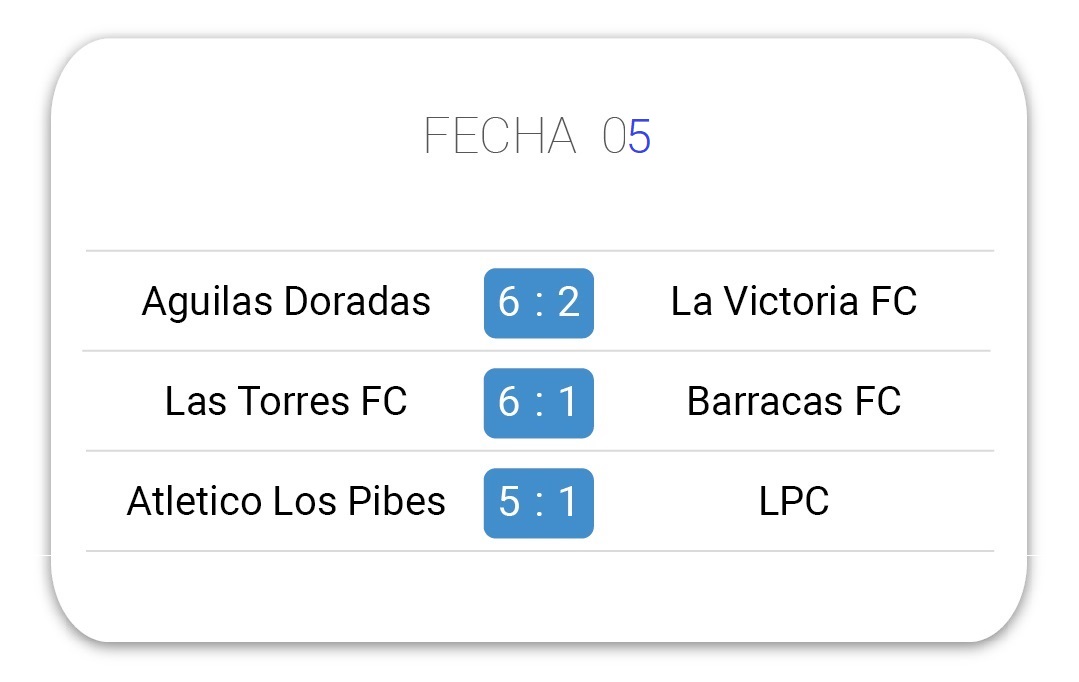Open the 6 : 2 score badge
Image resolution: width=1079 pixels, height=682 pixels.
click(x=539, y=303)
